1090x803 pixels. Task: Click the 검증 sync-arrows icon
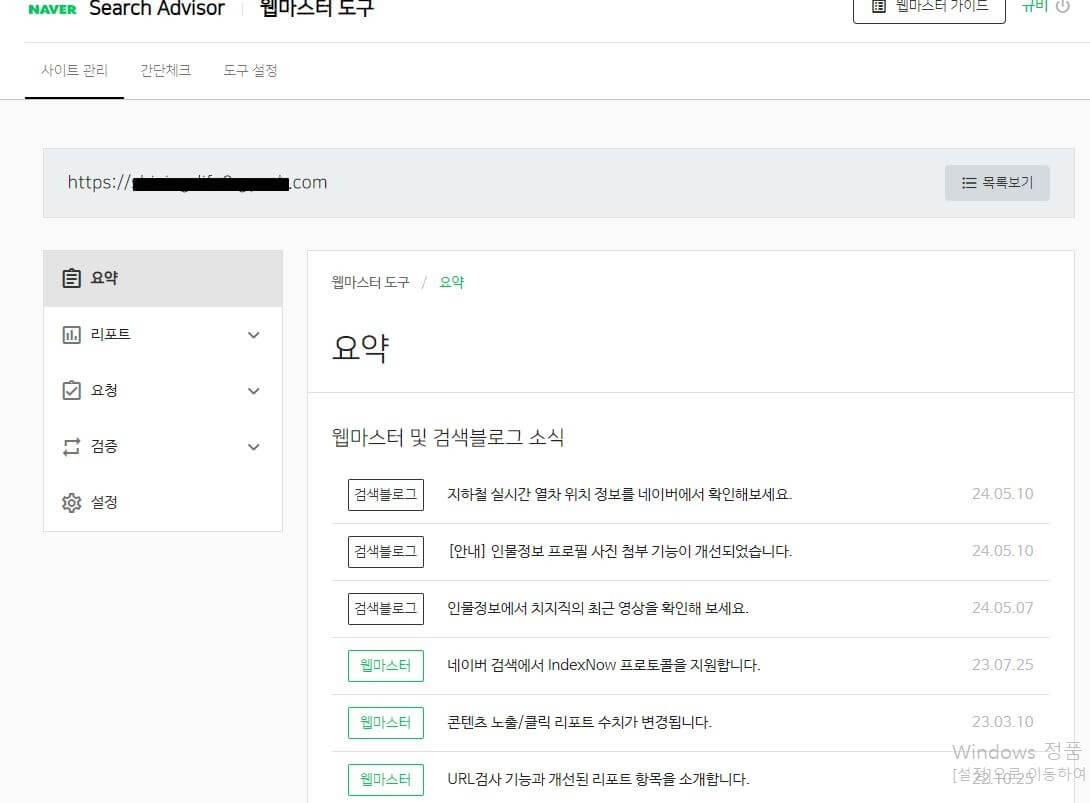70,446
